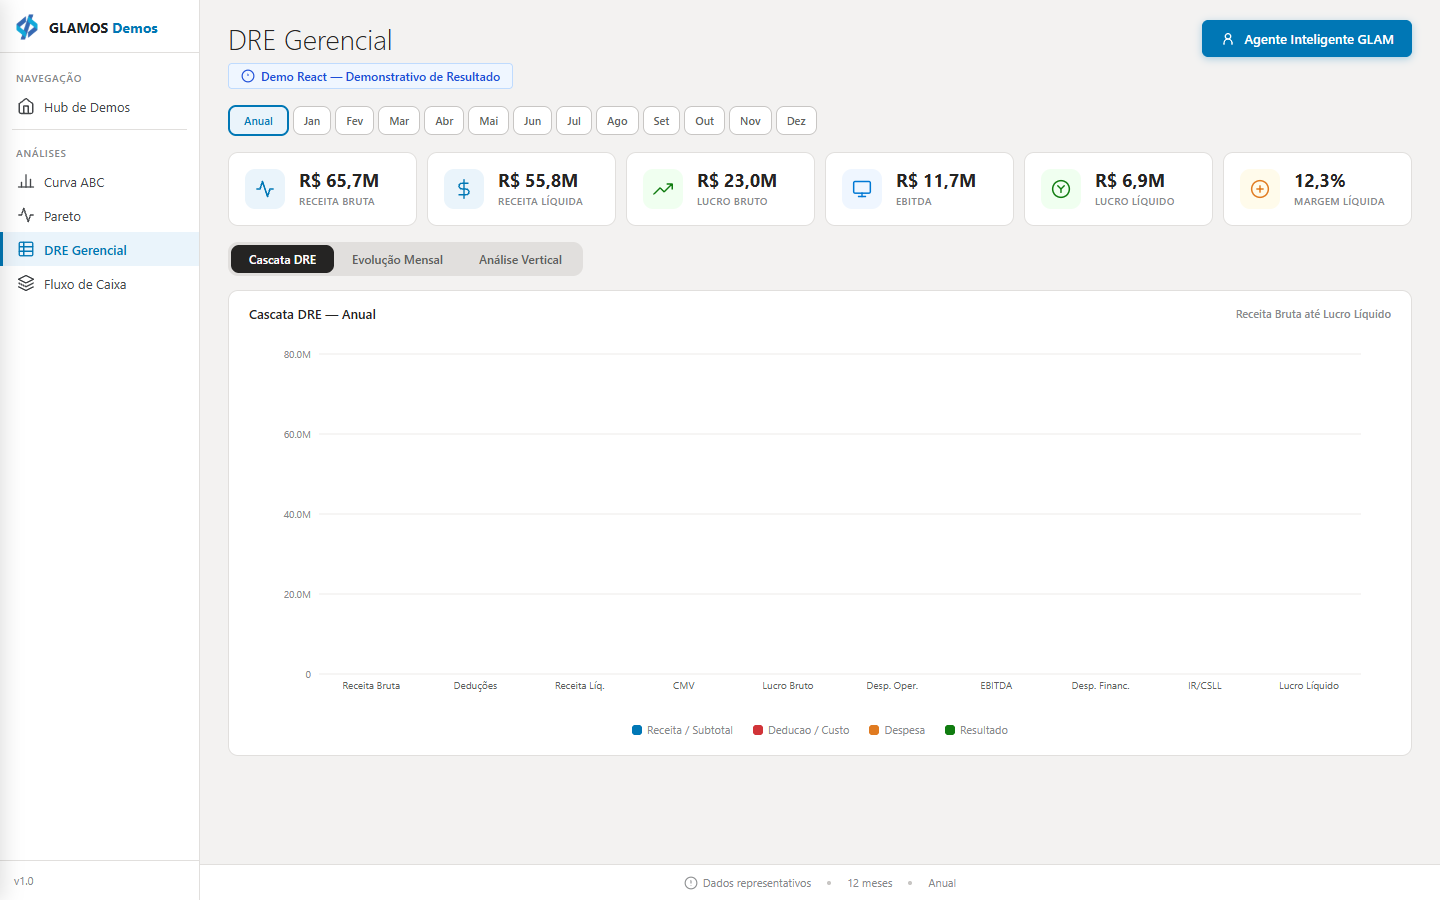Image resolution: width=1440 pixels, height=900 pixels.
Task: Click the Fluxo de Caixa layers icon
Action: tap(26, 284)
